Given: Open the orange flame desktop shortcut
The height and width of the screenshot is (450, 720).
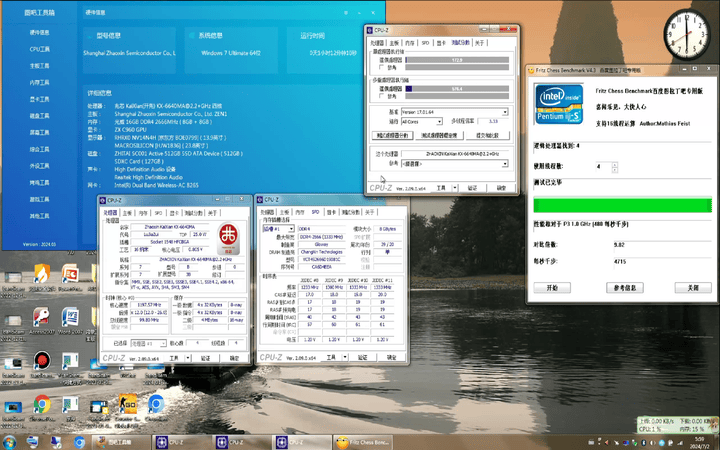Looking at the screenshot, I should click(x=42, y=274).
